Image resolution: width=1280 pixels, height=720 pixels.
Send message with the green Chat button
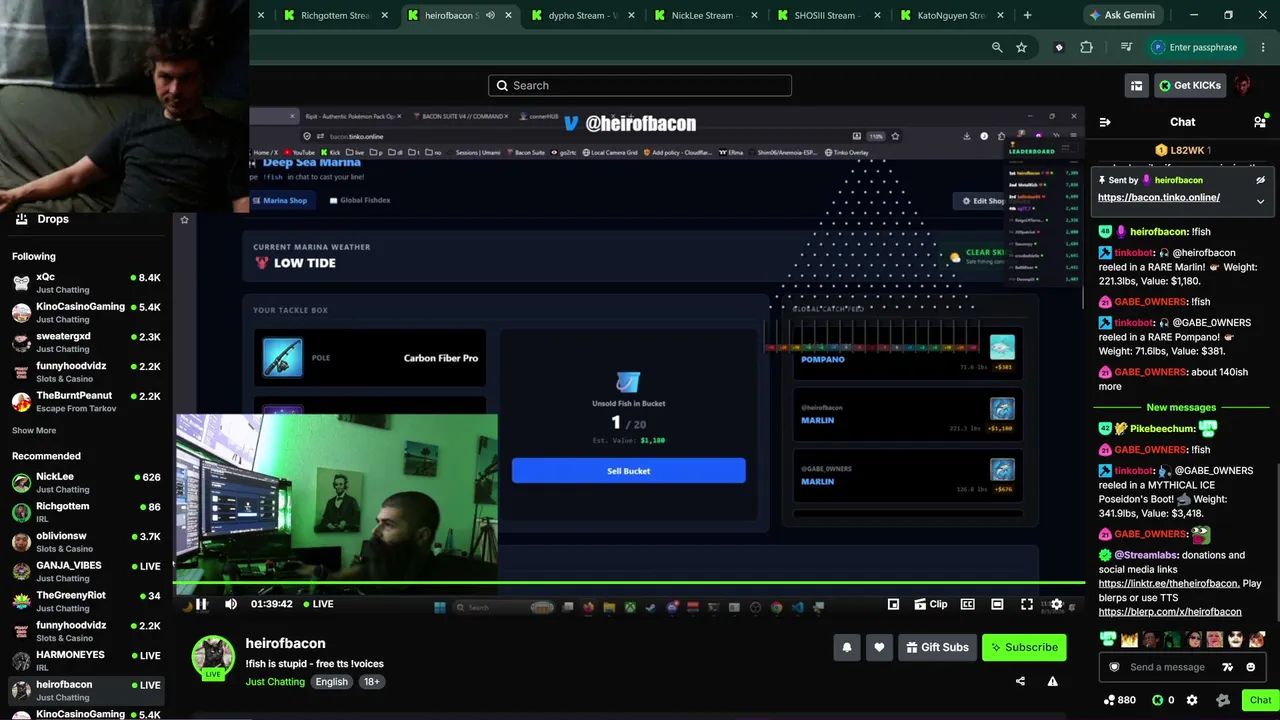coord(1260,700)
